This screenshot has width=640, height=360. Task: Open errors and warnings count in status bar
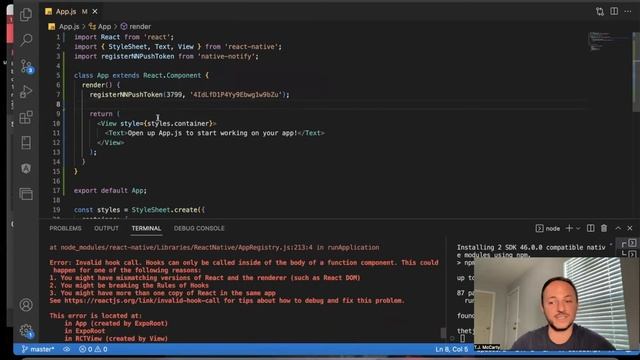[x=93, y=349]
